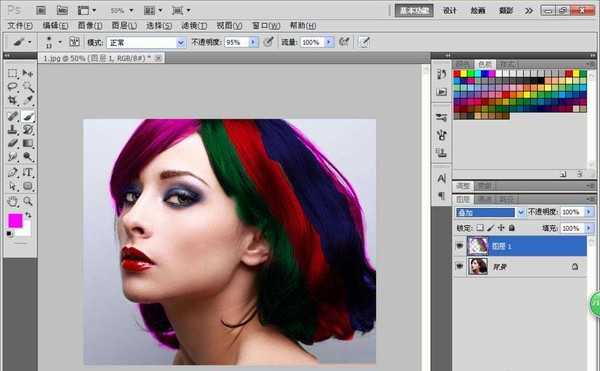Viewport: 600px width, 371px height.
Task: Select the Zoom tool in toolbox
Action: (28, 201)
